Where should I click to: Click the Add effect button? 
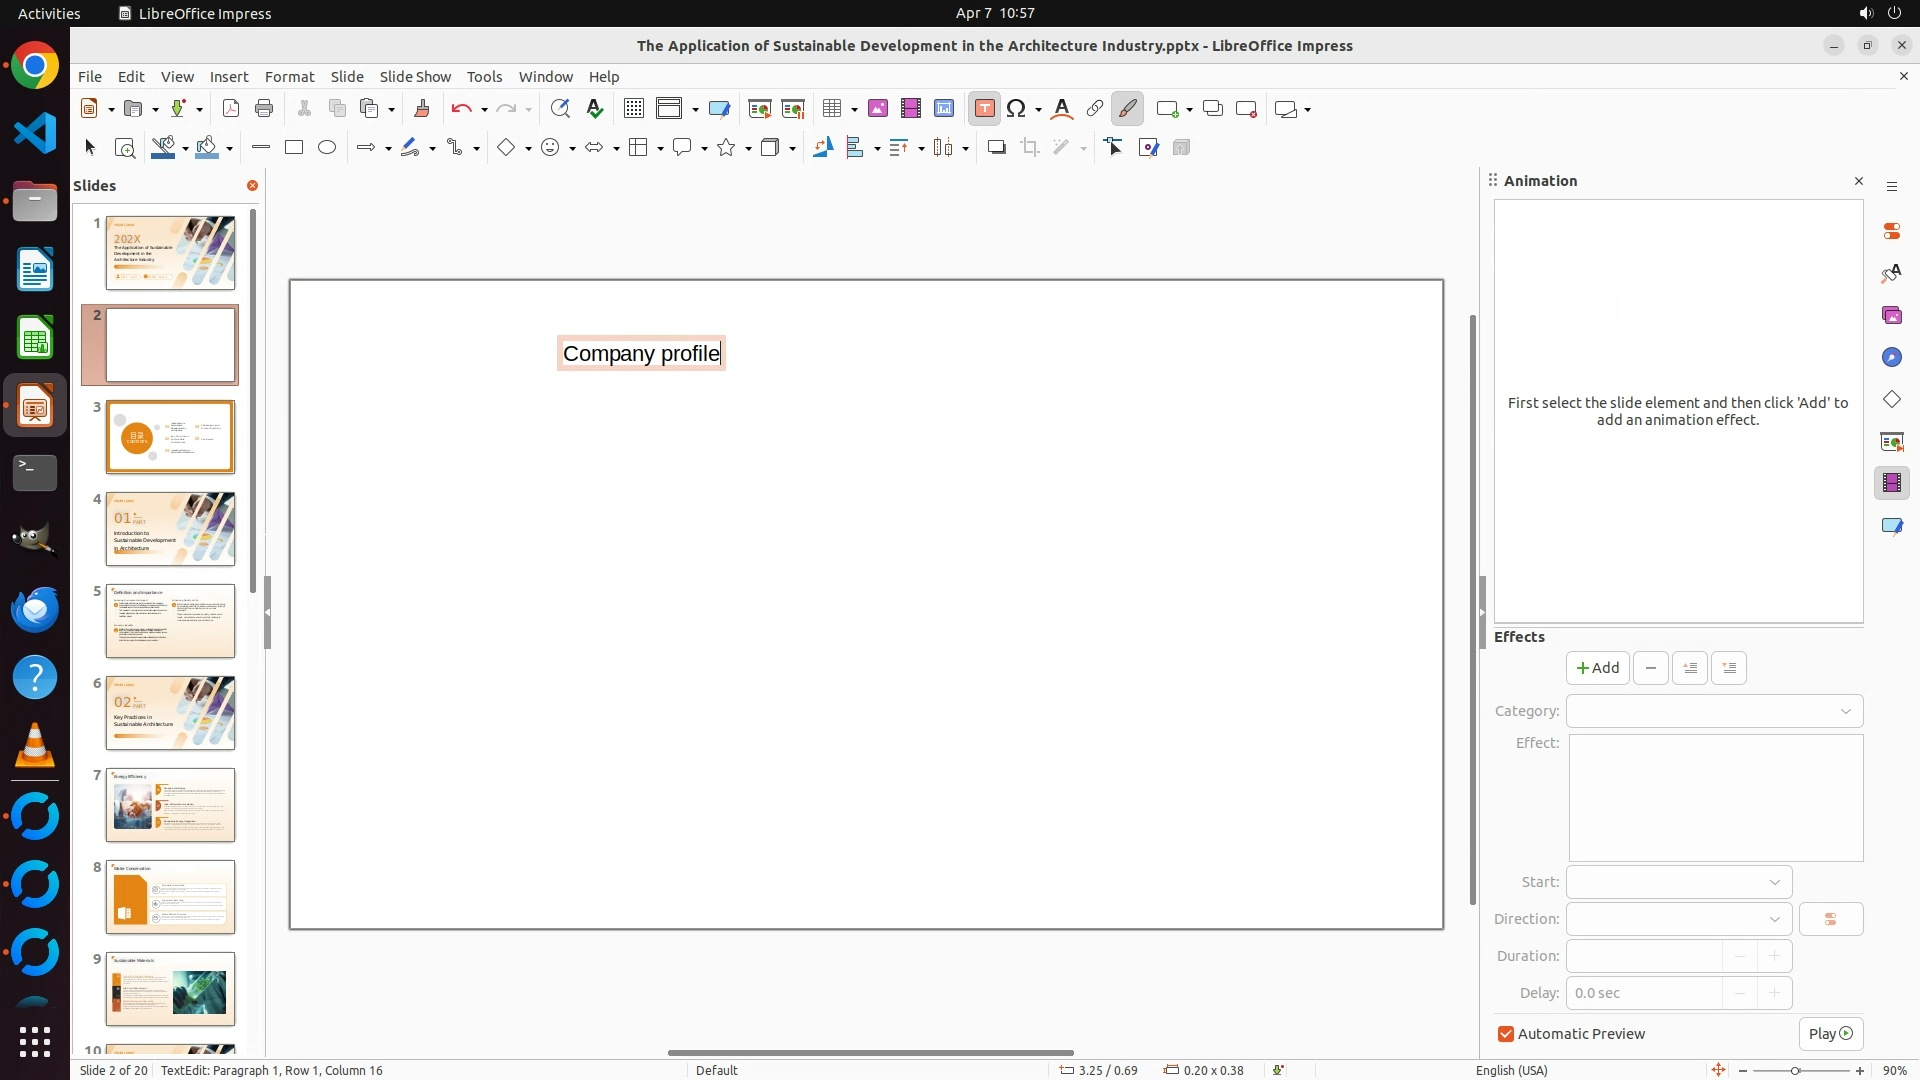(x=1597, y=668)
